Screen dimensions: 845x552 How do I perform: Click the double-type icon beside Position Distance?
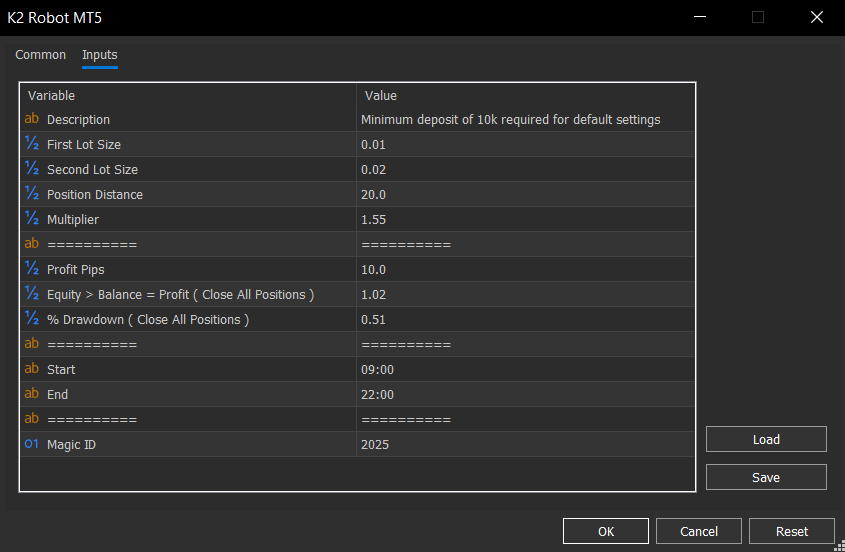[x=32, y=193]
